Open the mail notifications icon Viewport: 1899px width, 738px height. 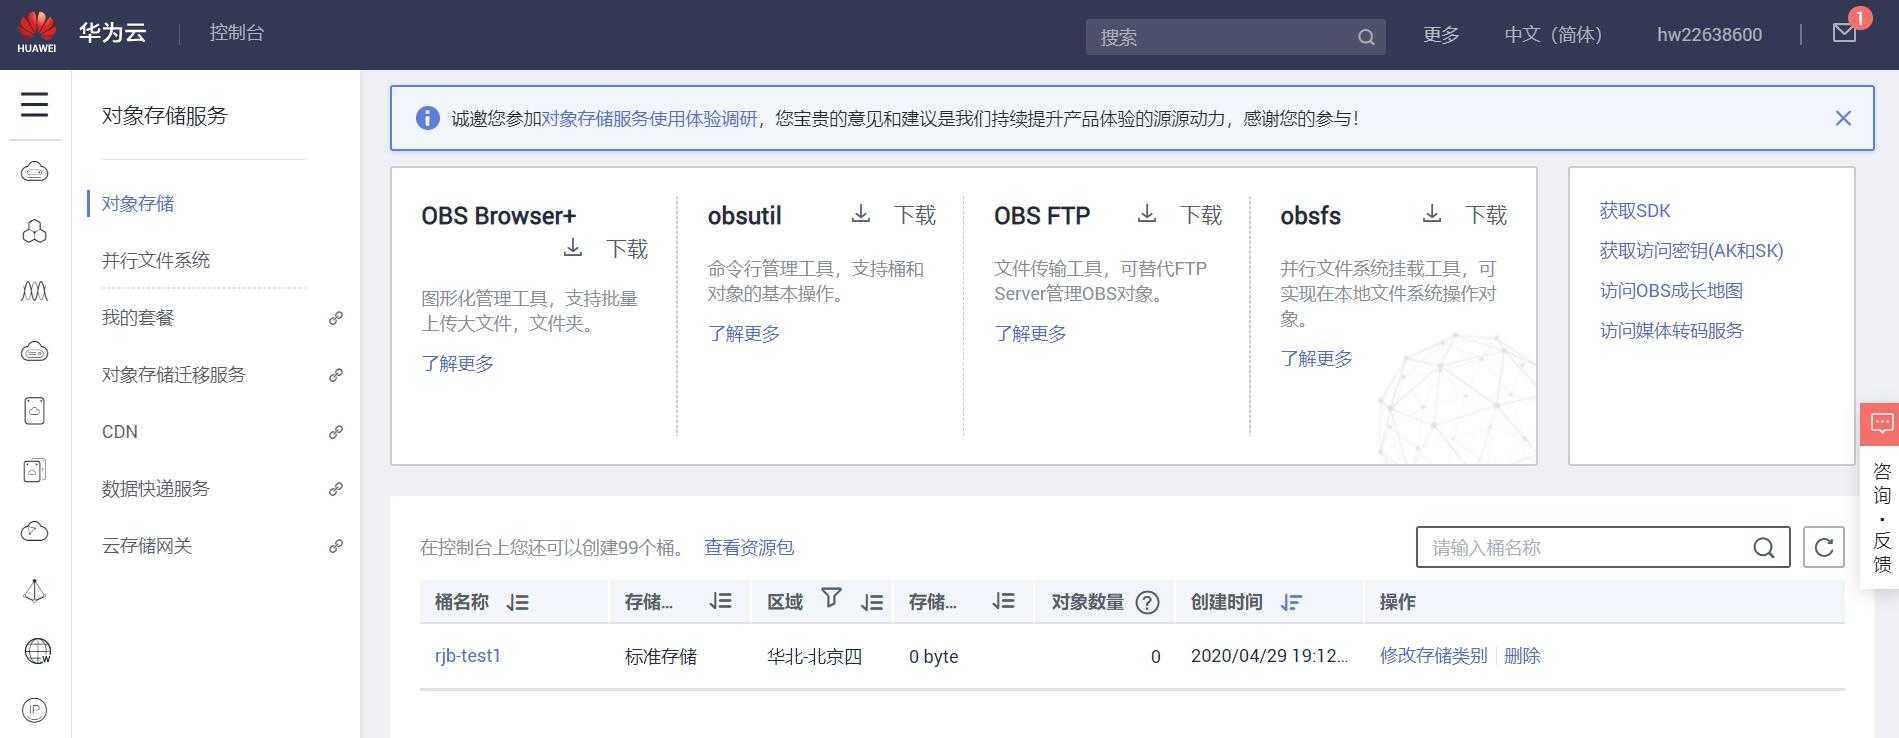click(1845, 33)
